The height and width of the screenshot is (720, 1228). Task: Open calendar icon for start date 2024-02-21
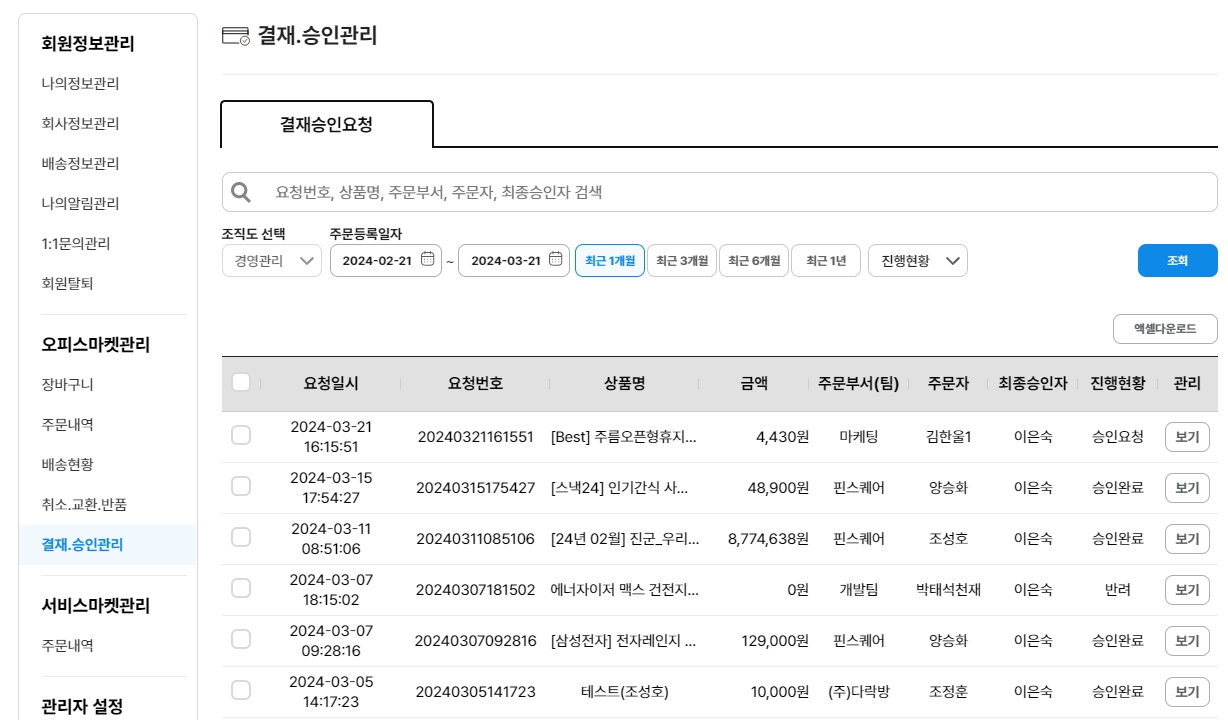coord(427,260)
